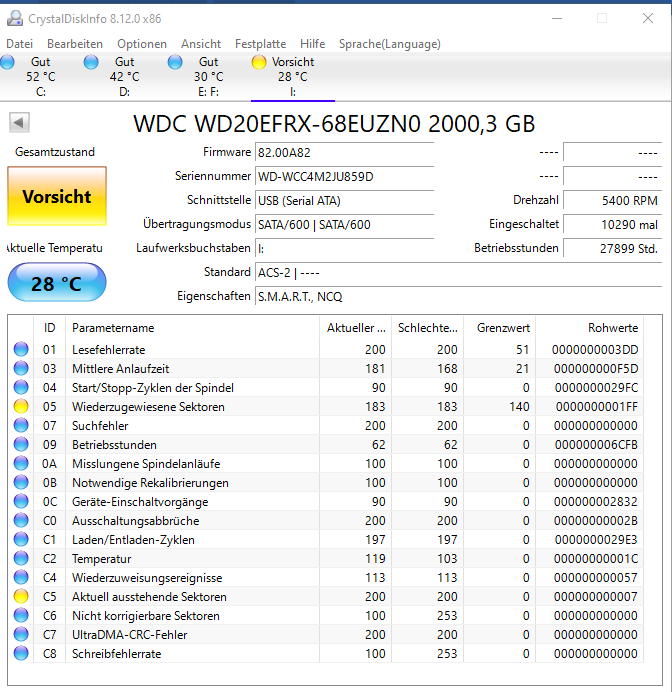Image resolution: width=672 pixels, height=692 pixels.
Task: Click the Rohwerte column header
Action: (x=589, y=327)
